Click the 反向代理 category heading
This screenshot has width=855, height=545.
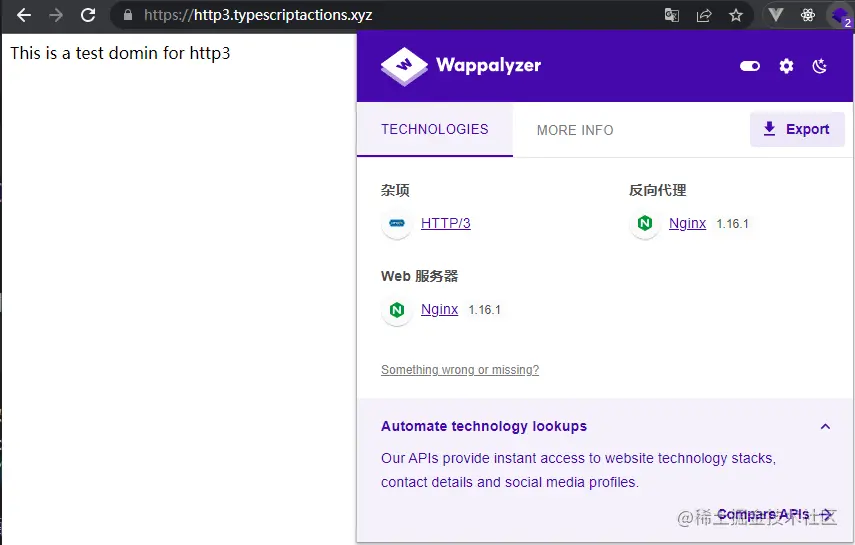coord(658,190)
